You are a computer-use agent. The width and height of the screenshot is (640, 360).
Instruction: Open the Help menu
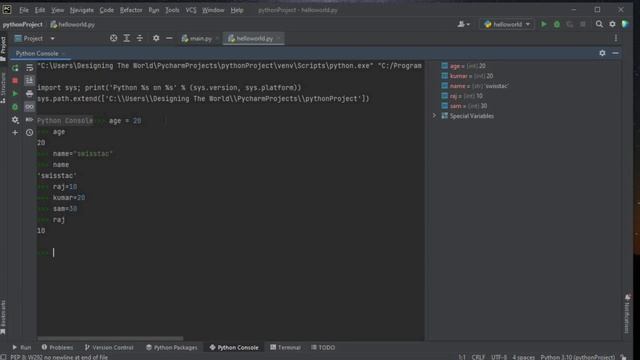click(x=237, y=10)
